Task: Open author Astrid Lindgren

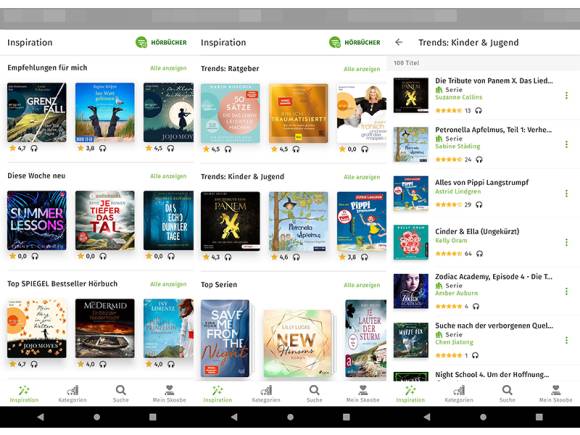Action: [458, 191]
